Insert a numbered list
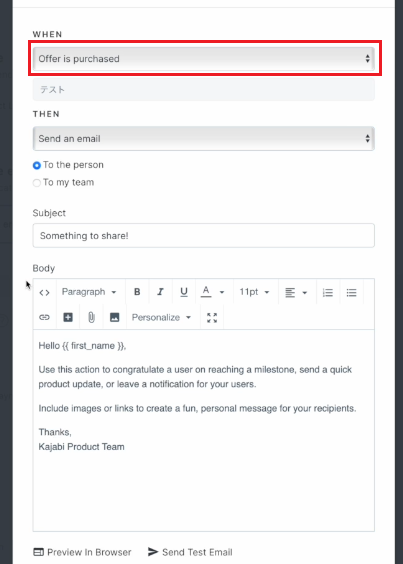Image resolution: width=403 pixels, height=564 pixels. (x=328, y=292)
